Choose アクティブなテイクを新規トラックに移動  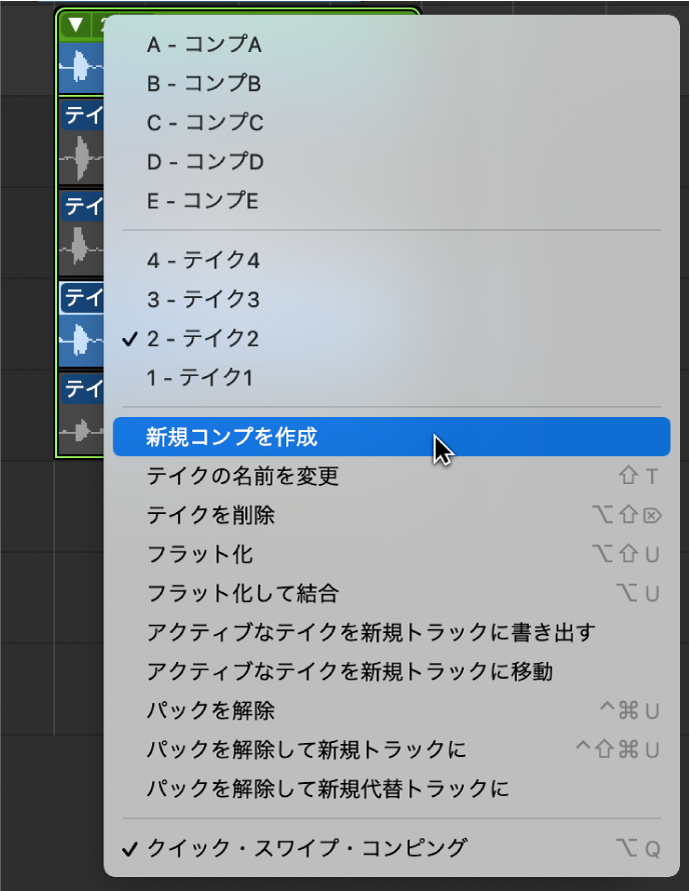(391, 672)
